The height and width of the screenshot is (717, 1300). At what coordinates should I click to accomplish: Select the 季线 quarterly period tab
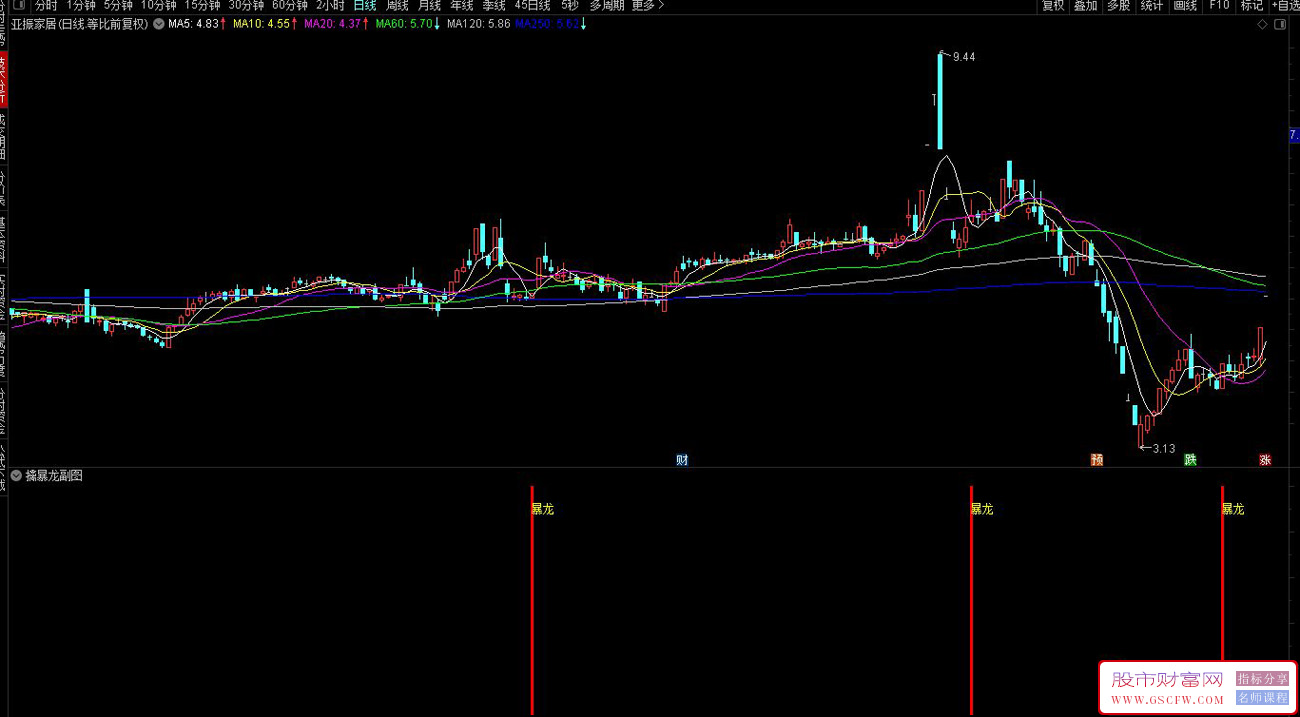494,5
